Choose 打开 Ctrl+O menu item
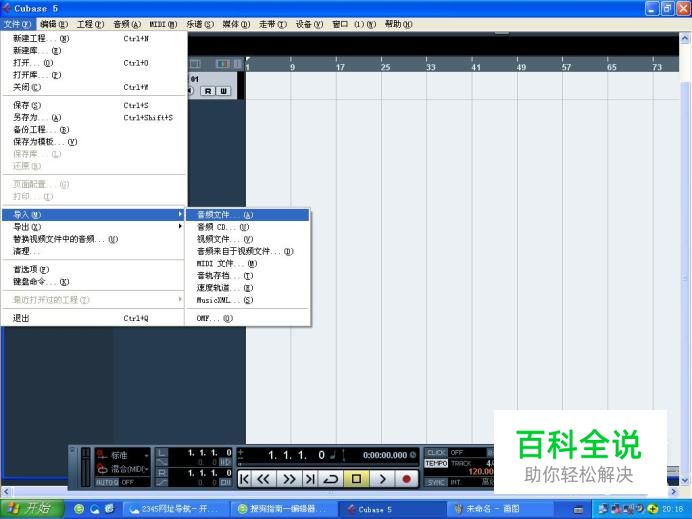The width and height of the screenshot is (692, 519). click(93, 63)
